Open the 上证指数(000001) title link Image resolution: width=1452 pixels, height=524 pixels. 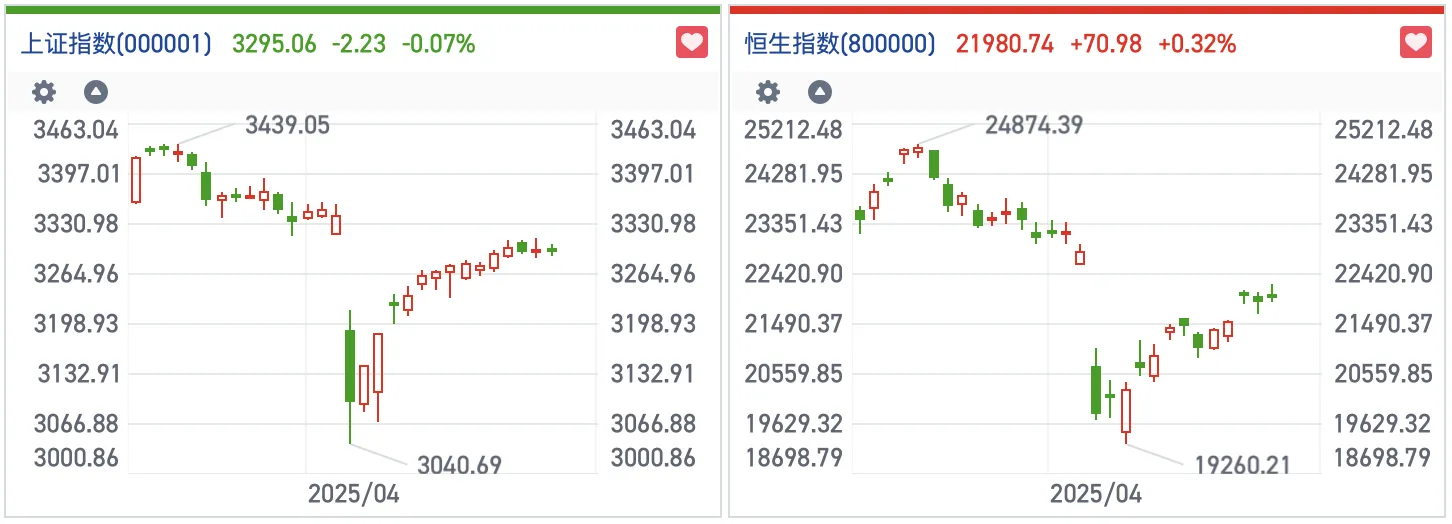pyautogui.click(x=117, y=44)
